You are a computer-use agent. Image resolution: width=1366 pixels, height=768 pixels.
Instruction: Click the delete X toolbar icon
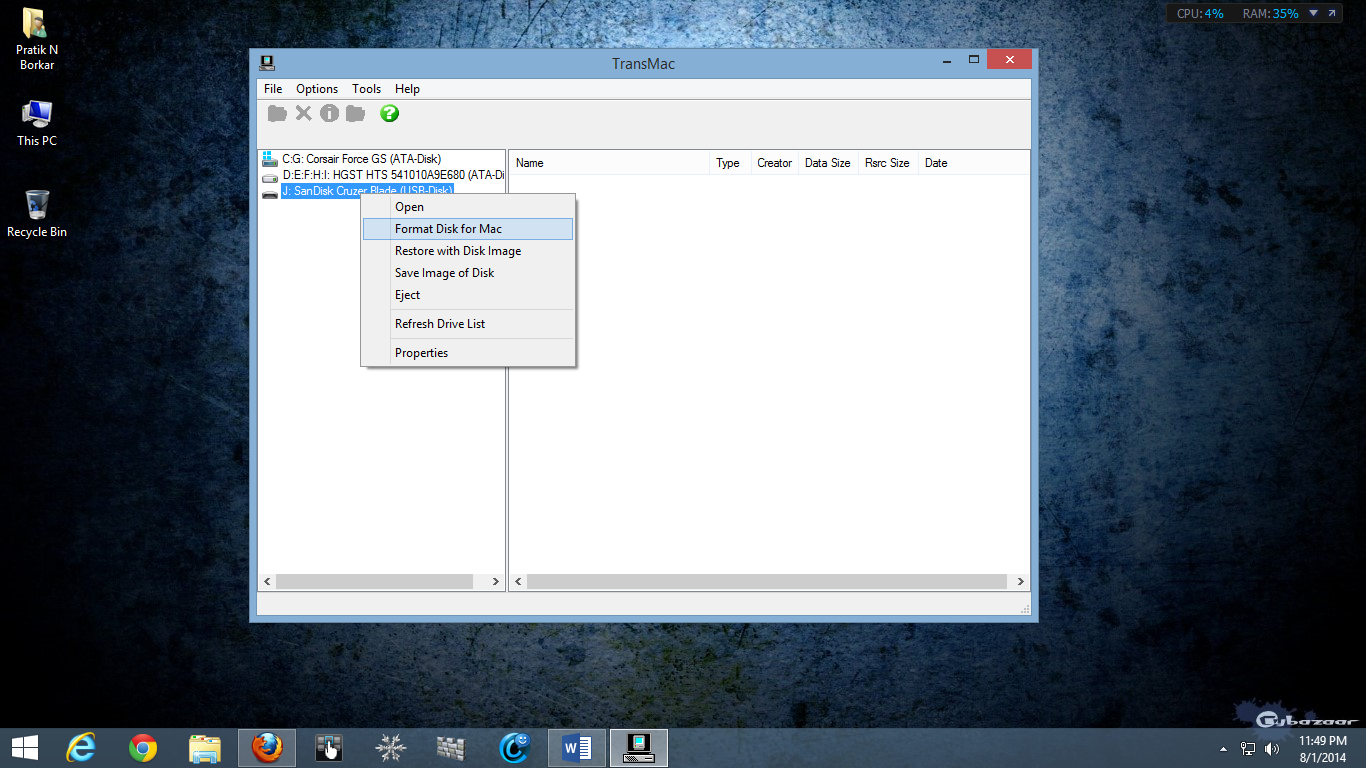pos(303,114)
